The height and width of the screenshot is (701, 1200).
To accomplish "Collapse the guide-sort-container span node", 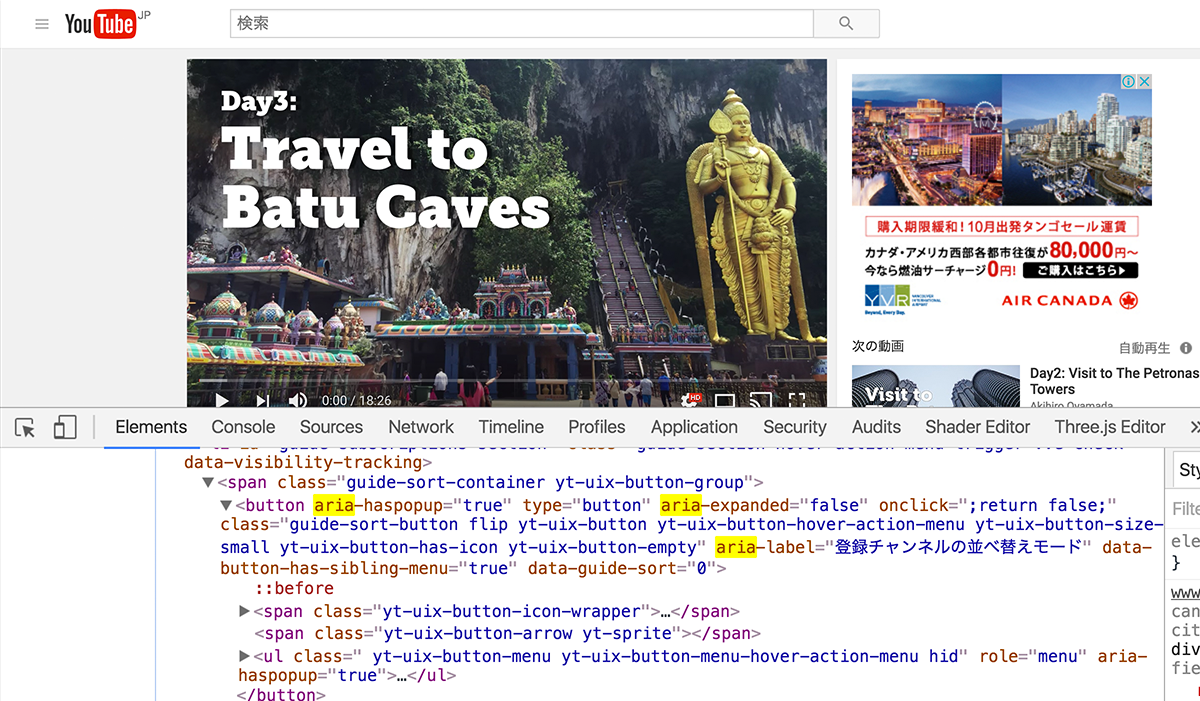I will 208,482.
